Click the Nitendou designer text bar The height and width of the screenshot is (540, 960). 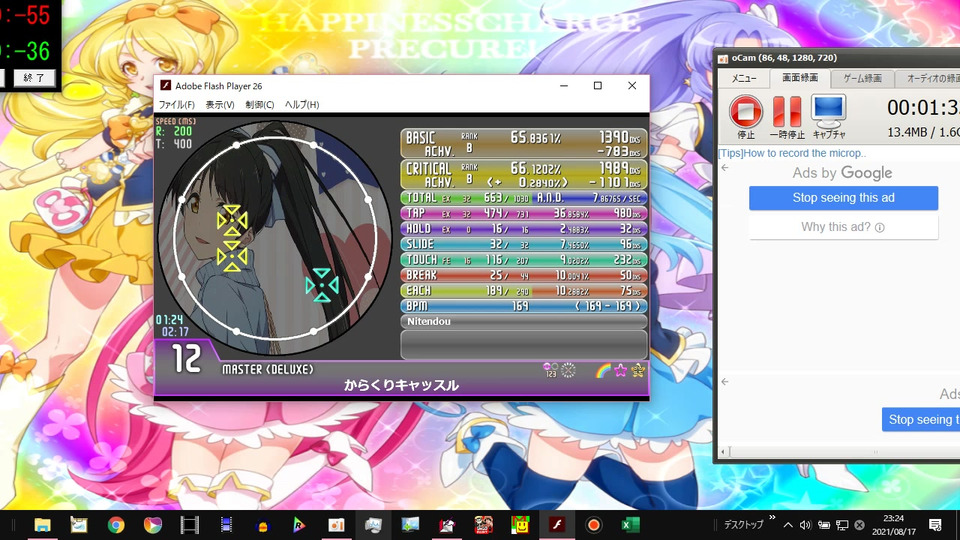pos(524,321)
